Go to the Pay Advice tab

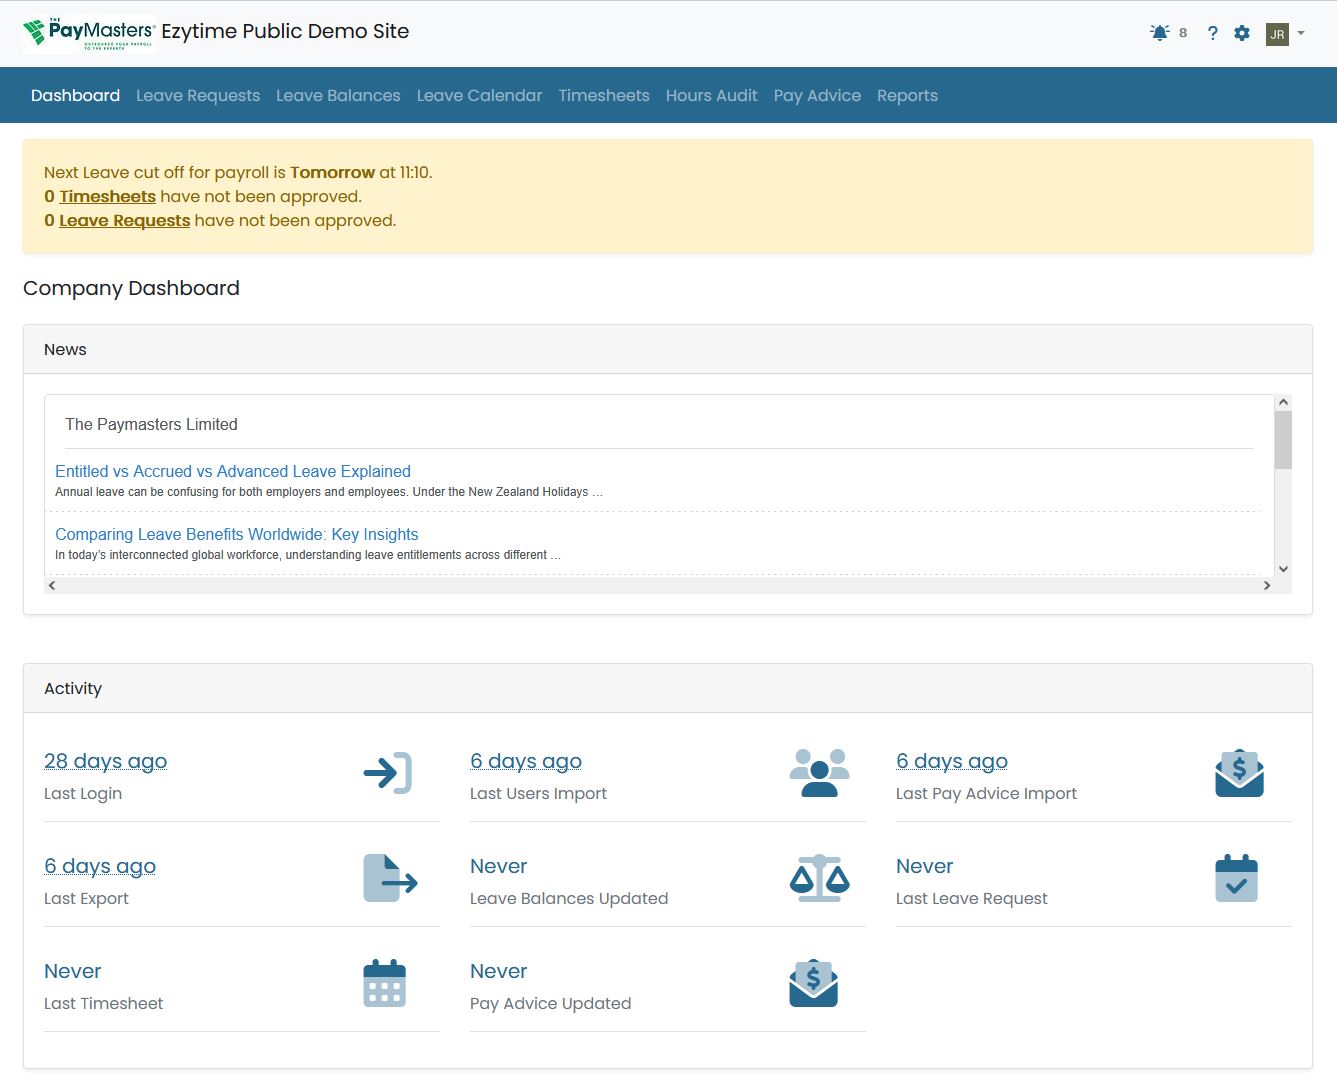(817, 95)
